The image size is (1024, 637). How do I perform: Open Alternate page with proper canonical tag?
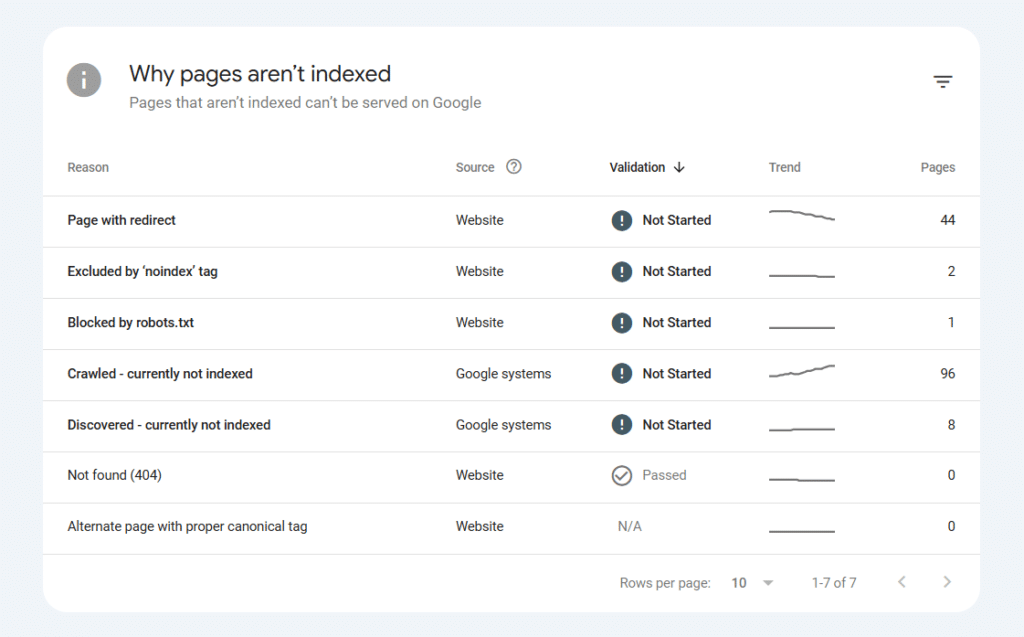[x=187, y=526]
